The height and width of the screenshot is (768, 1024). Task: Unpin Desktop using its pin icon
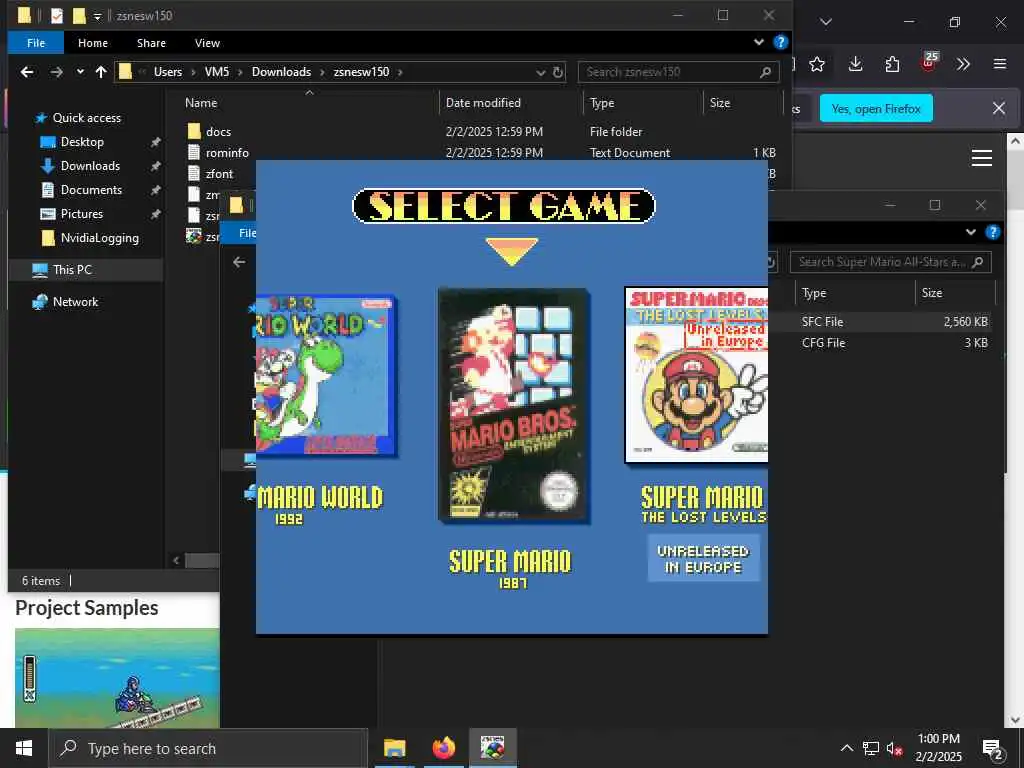[x=155, y=142]
